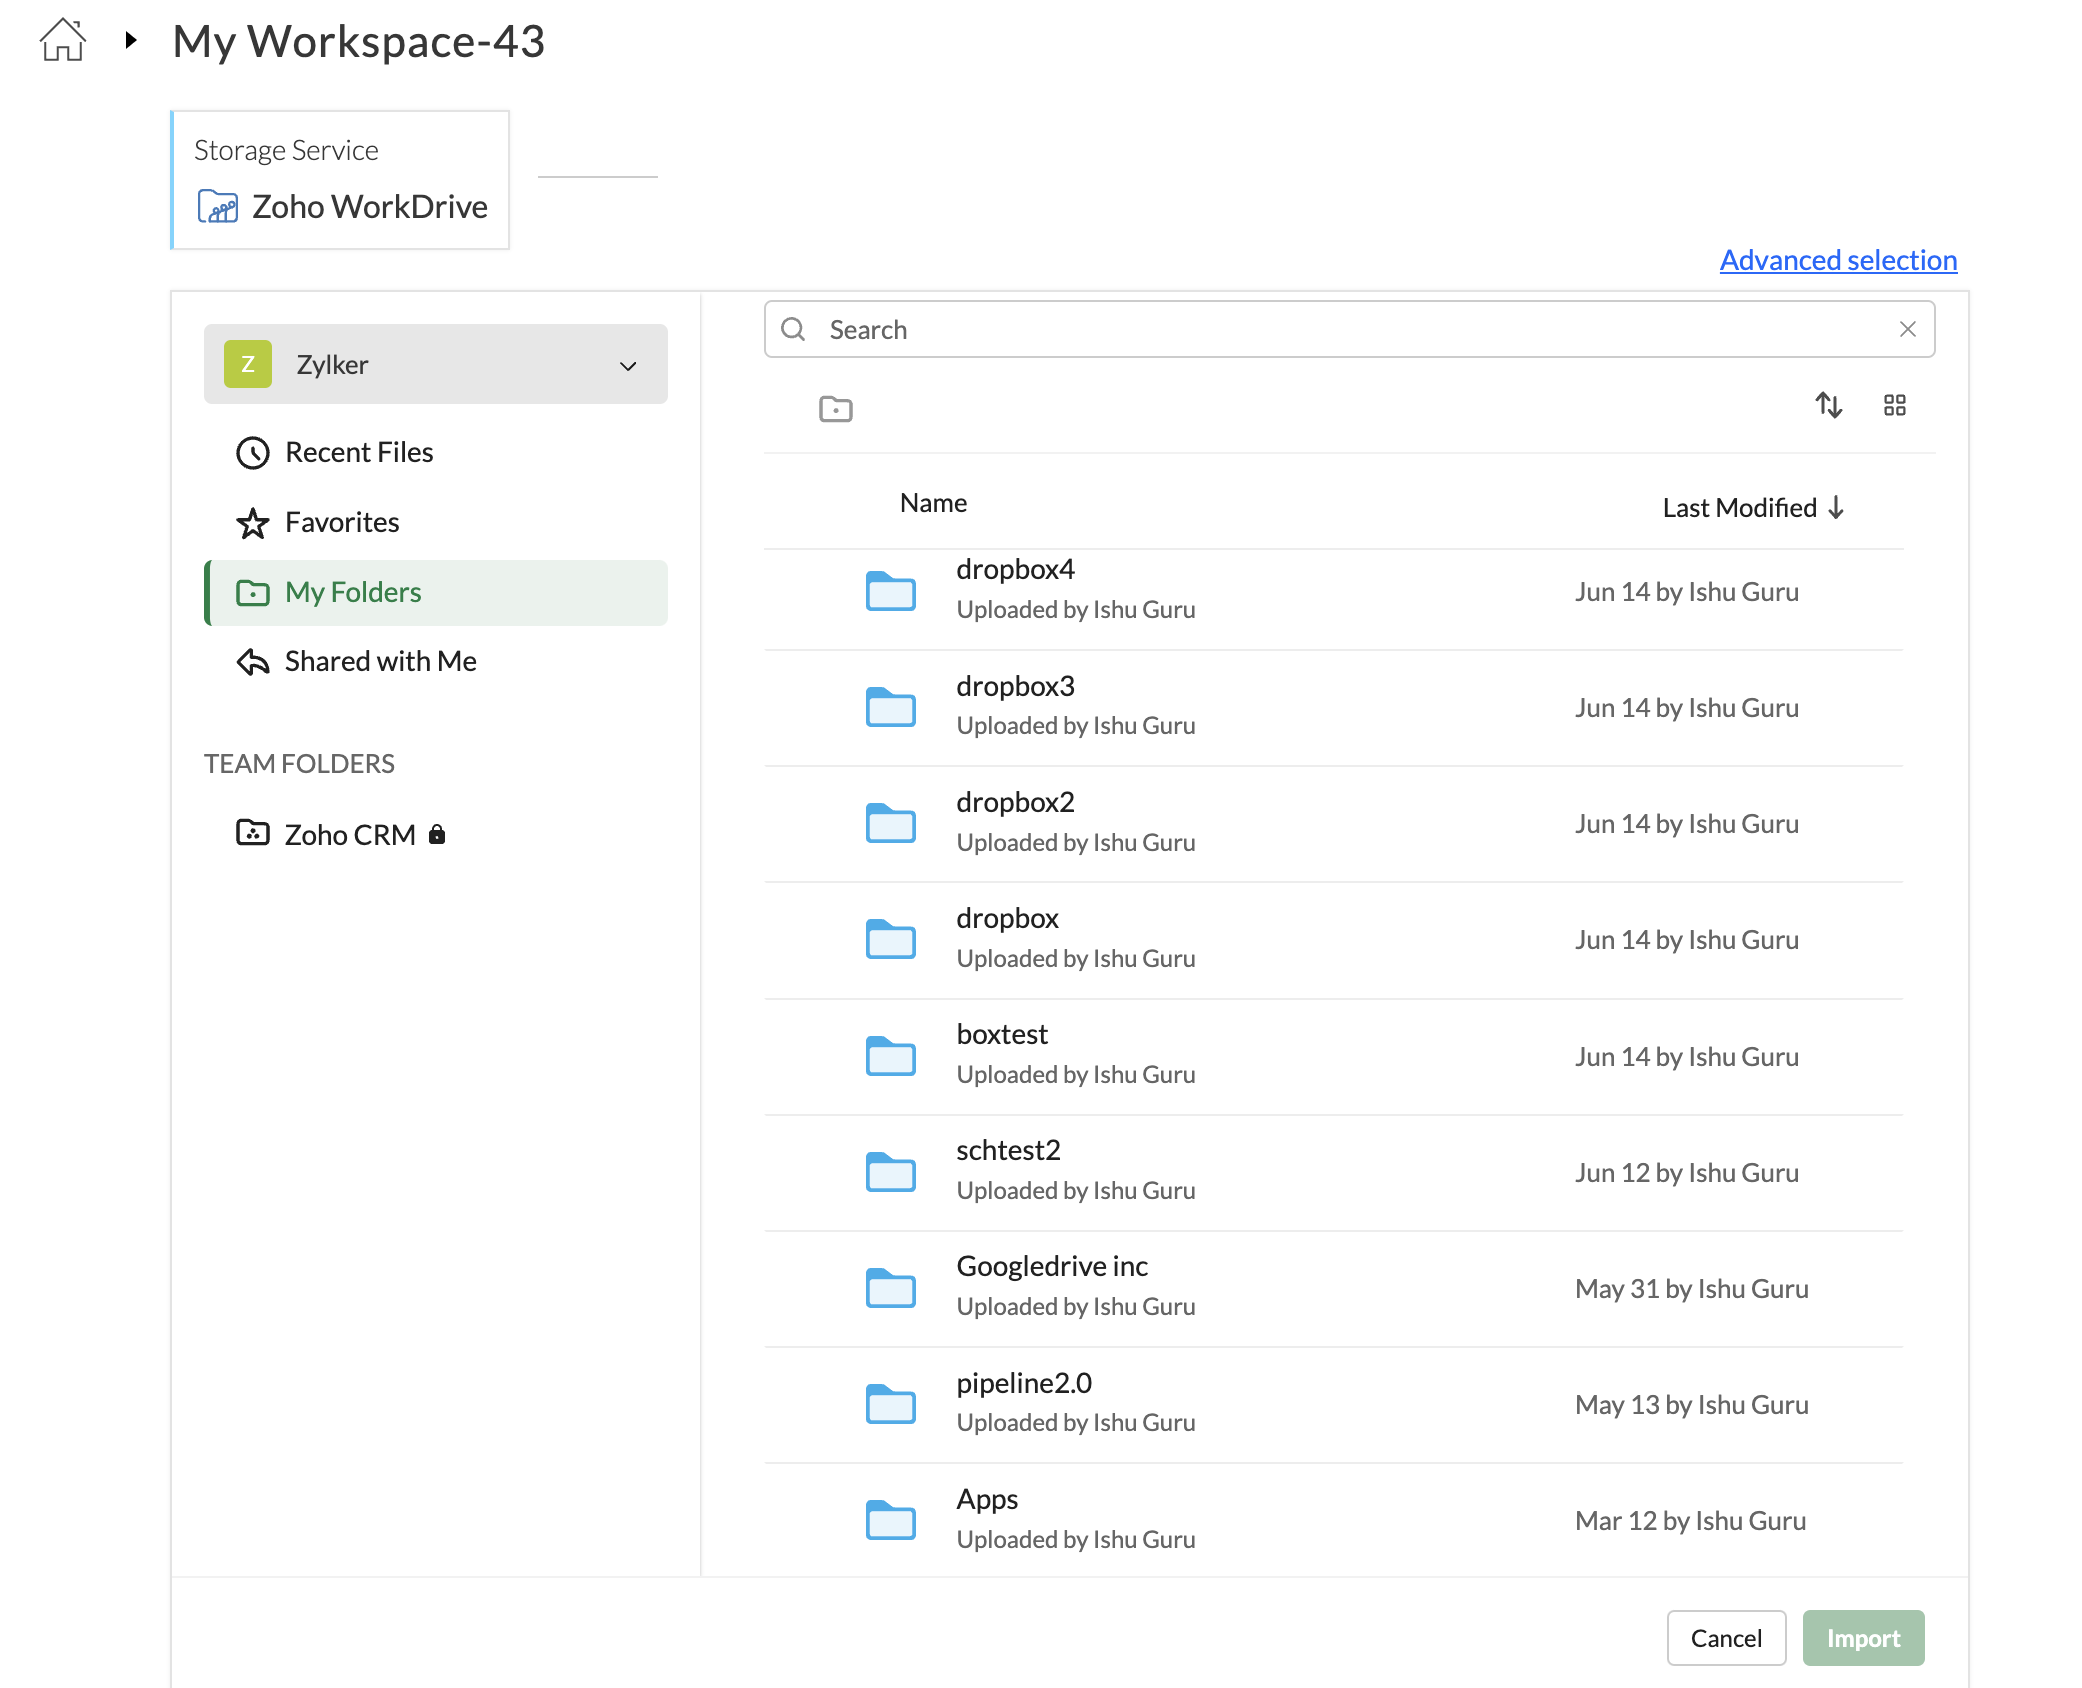Click the Import button
2082x1688 pixels.
point(1862,1638)
